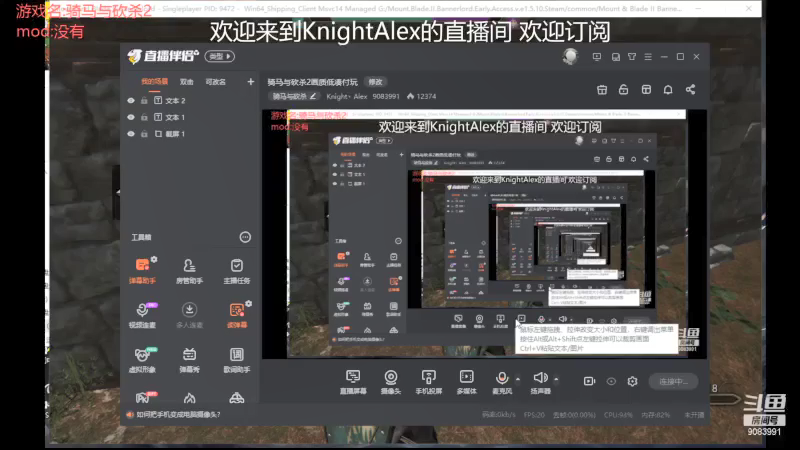Add a 手机投屏 phone mirroring source
The height and width of the screenshot is (450, 800).
tap(429, 382)
